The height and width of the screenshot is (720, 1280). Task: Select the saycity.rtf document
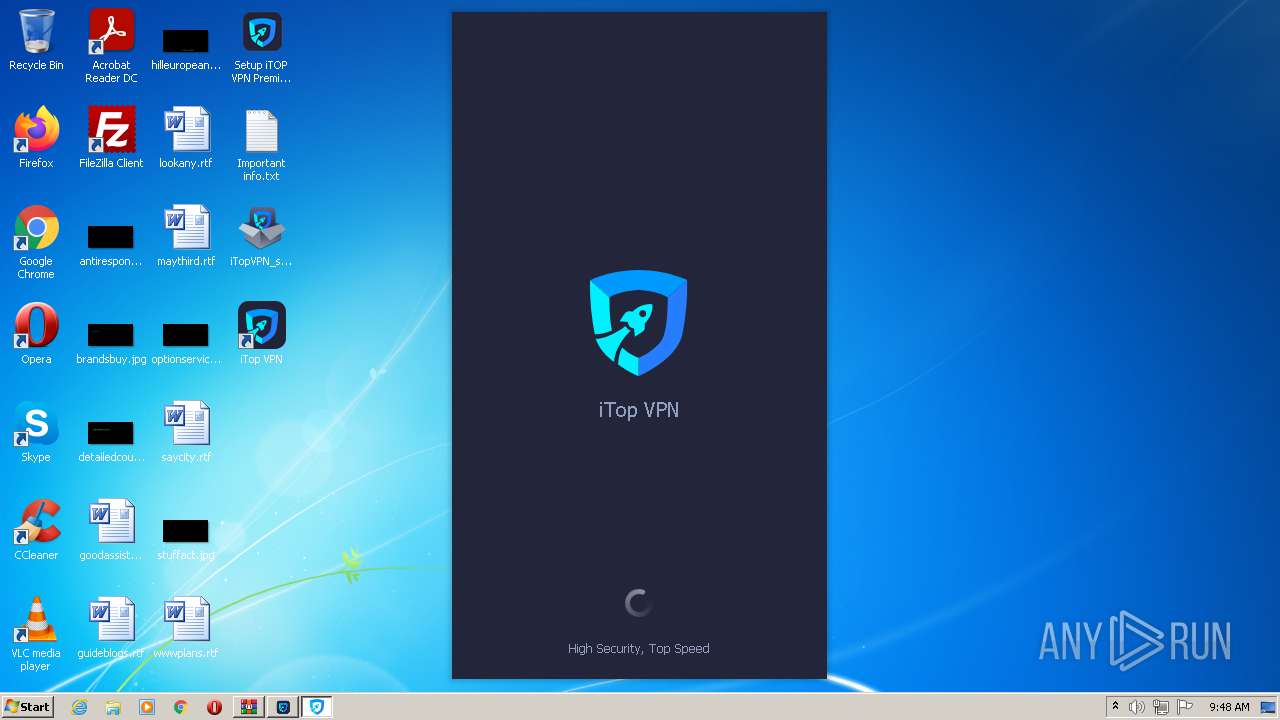click(186, 432)
